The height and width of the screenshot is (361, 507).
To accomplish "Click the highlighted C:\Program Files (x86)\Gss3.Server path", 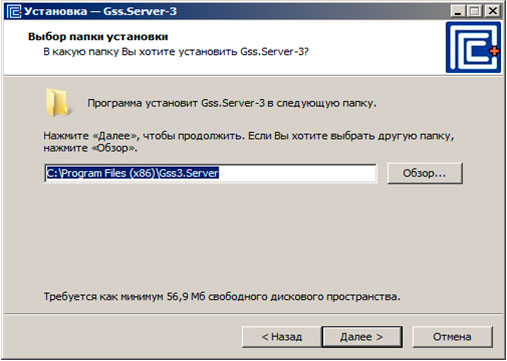I will (x=133, y=173).
